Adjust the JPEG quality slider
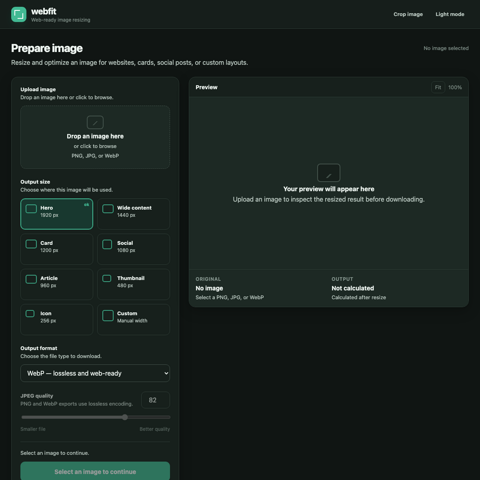The width and height of the screenshot is (480, 480). coord(95,417)
